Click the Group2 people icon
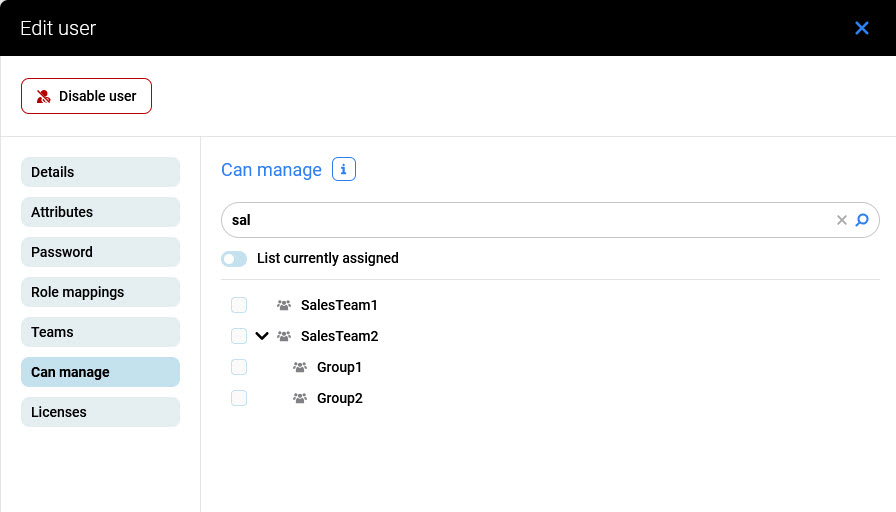Screen dimensions: 896x512 point(300,398)
